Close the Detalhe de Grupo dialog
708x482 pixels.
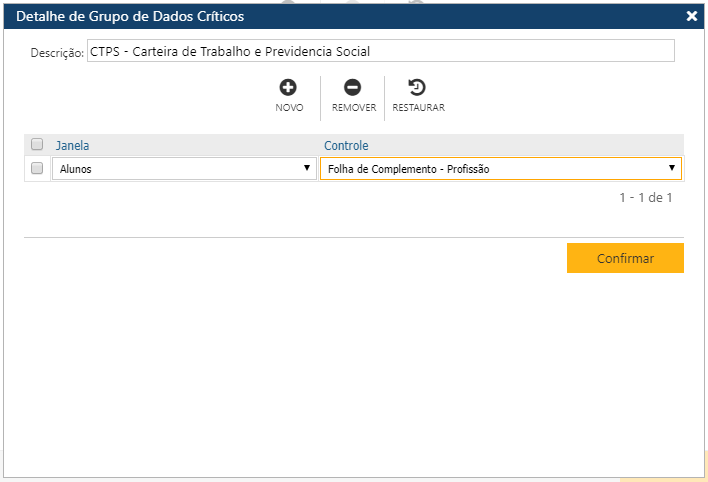pos(691,16)
